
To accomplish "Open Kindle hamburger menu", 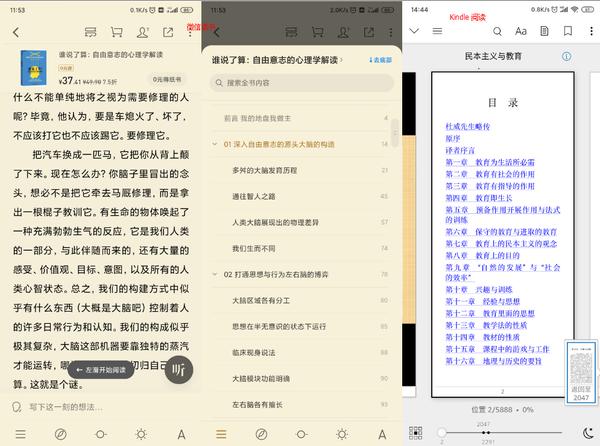I will pyautogui.click(x=437, y=31).
